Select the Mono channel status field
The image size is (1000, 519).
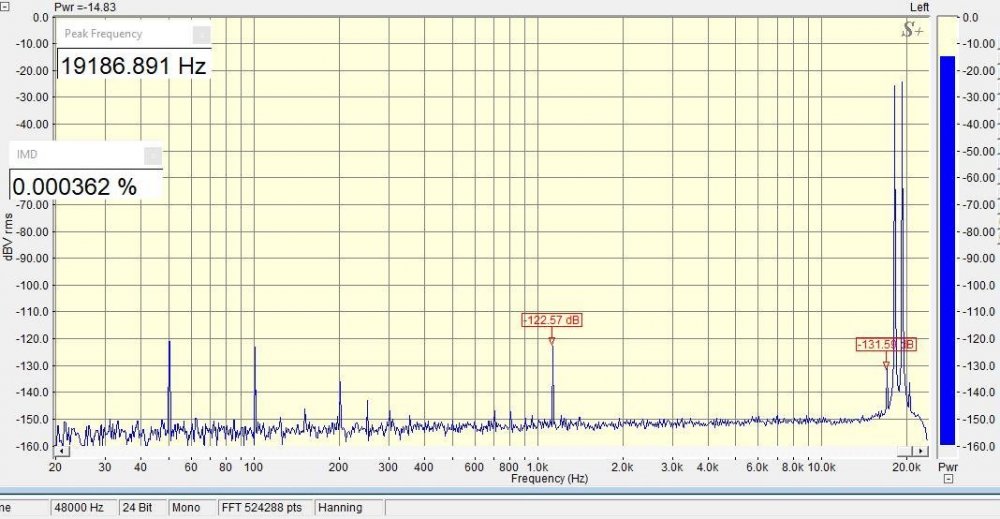(191, 507)
